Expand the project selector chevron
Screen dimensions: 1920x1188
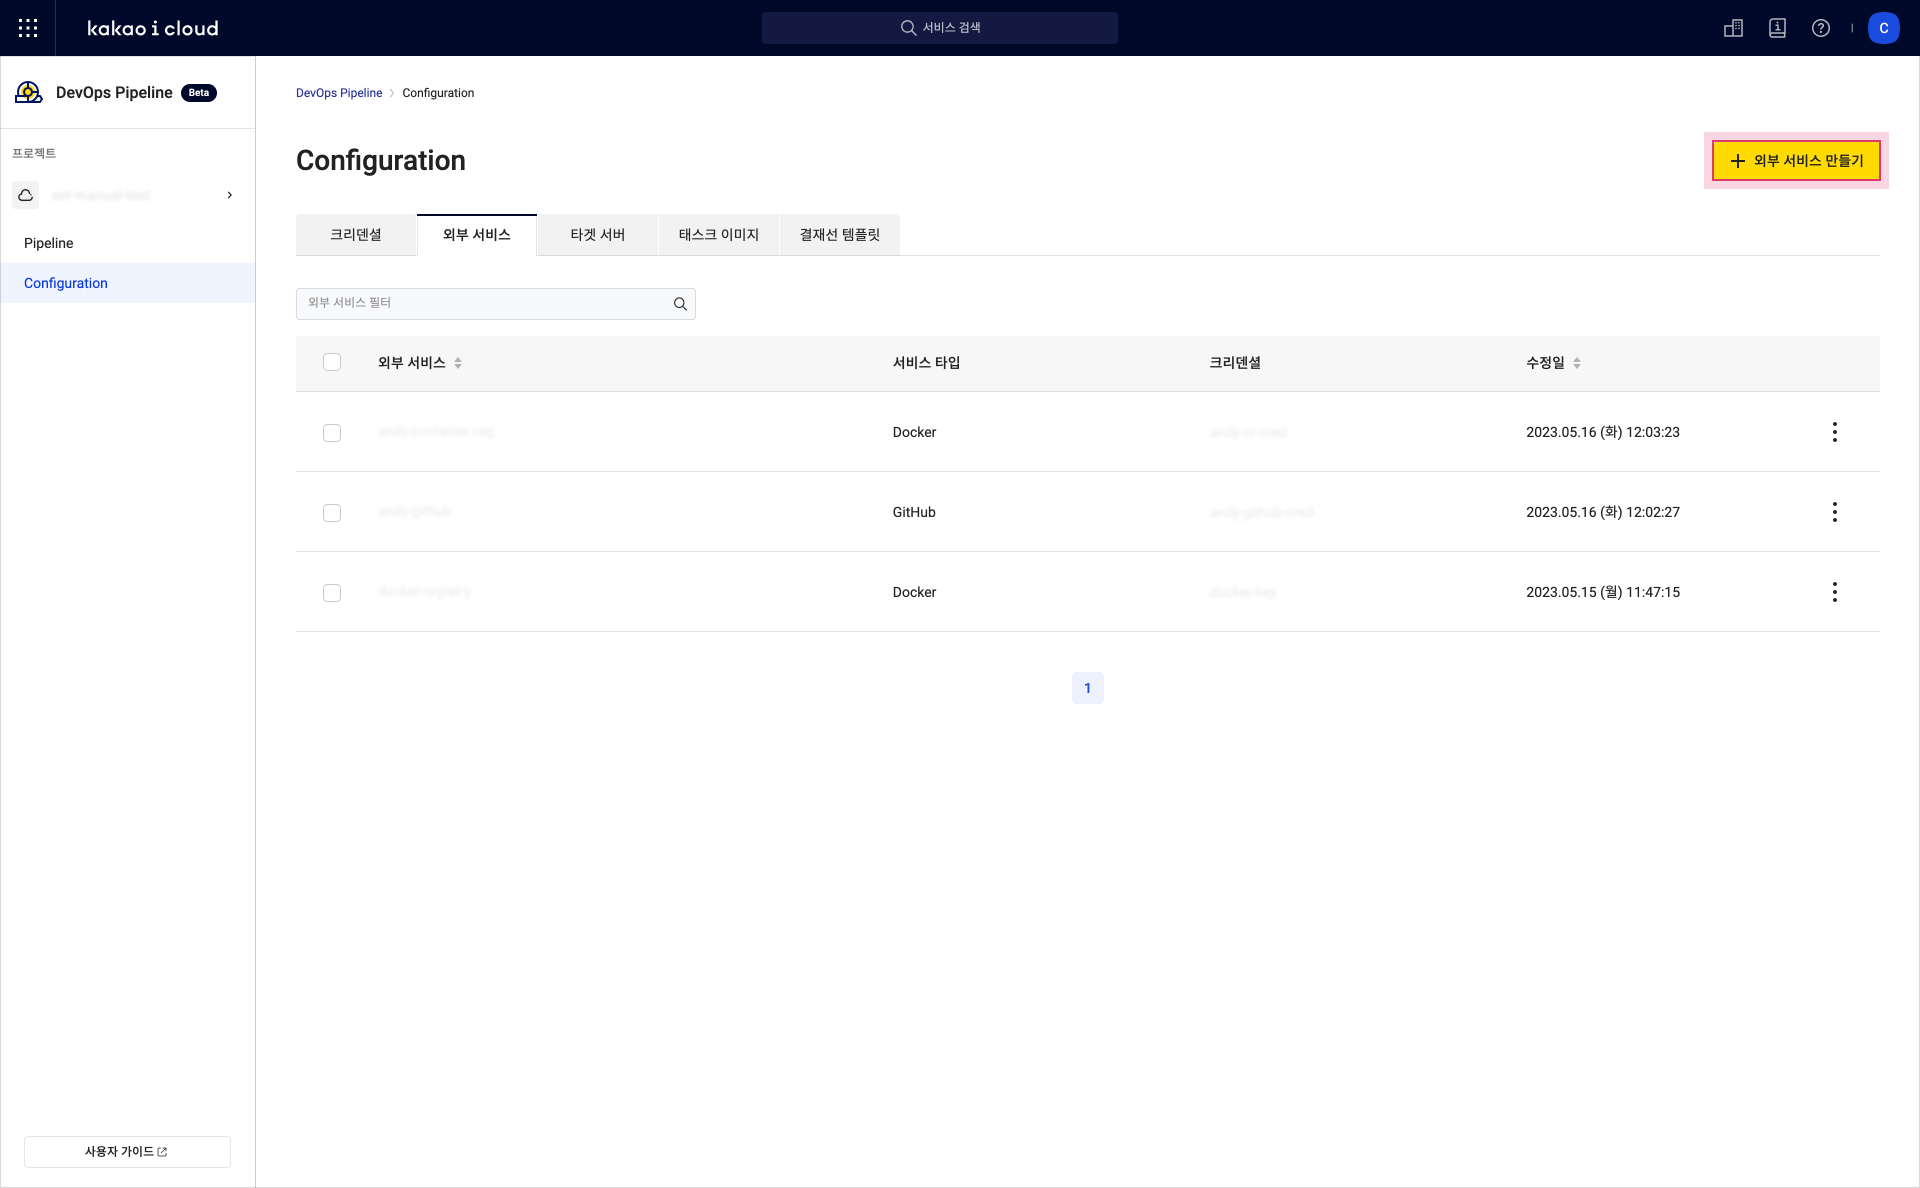pyautogui.click(x=230, y=195)
